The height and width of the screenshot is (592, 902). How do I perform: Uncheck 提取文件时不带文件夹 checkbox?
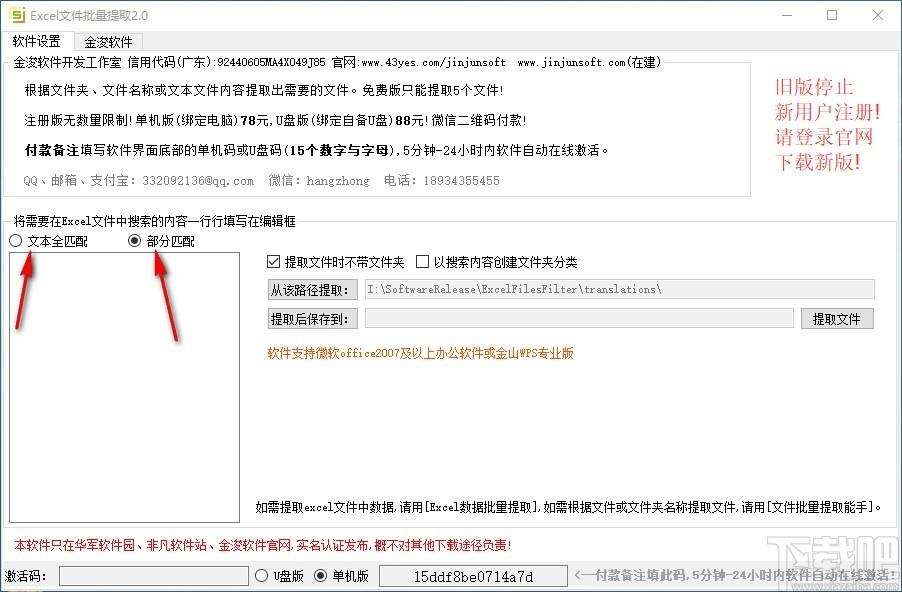pos(335,262)
